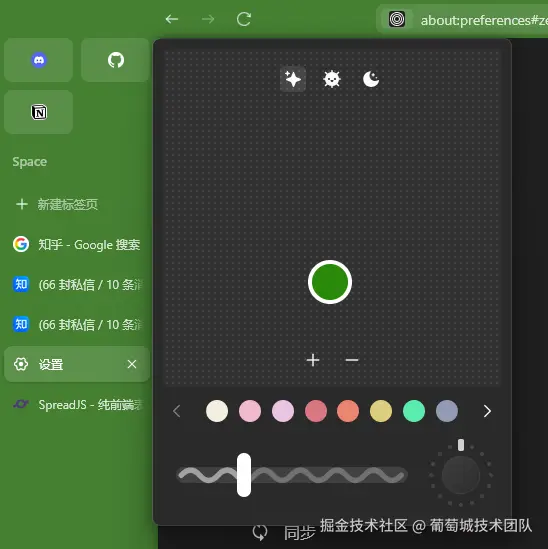Select the dark mode moon icon

(x=371, y=79)
